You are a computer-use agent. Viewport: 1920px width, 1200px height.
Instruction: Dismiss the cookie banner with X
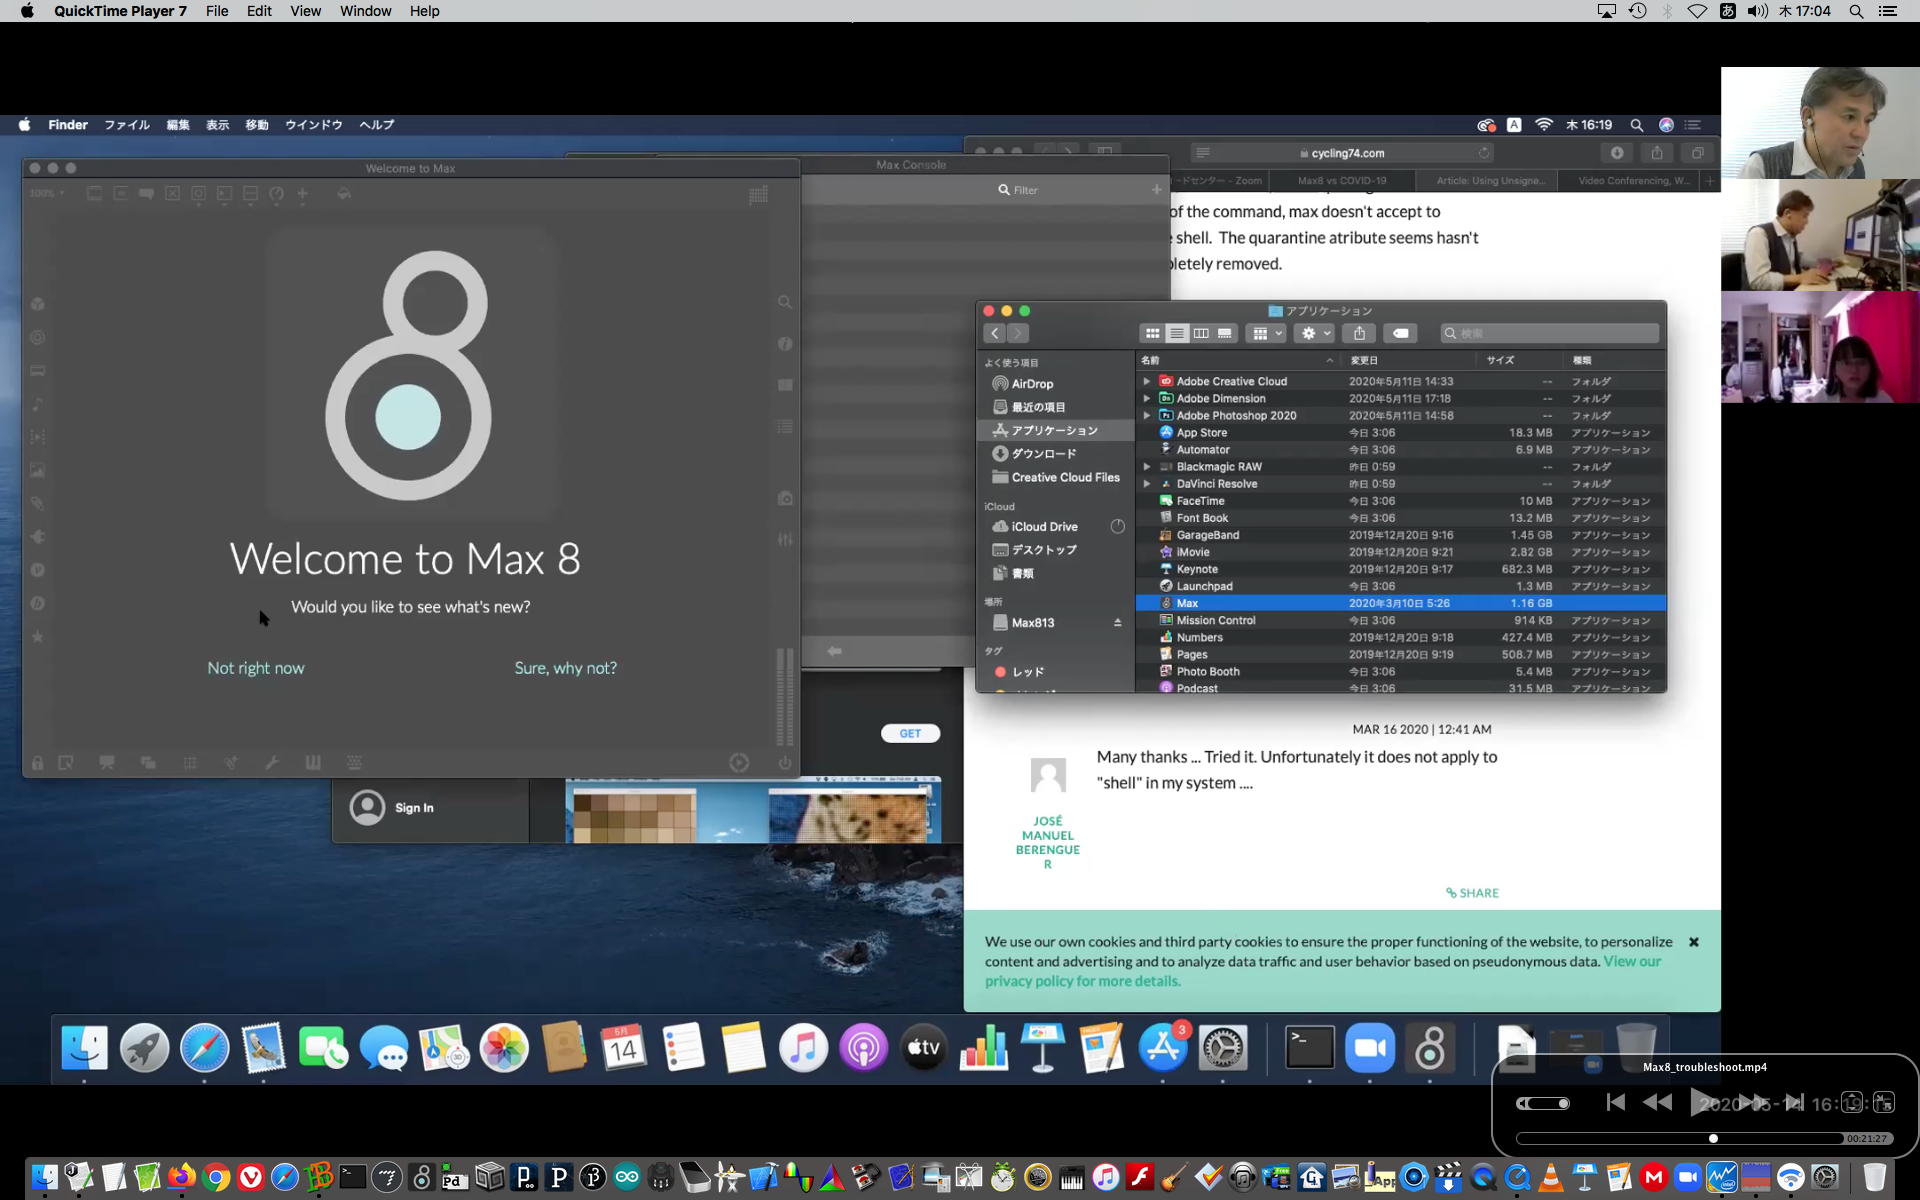click(x=1694, y=942)
